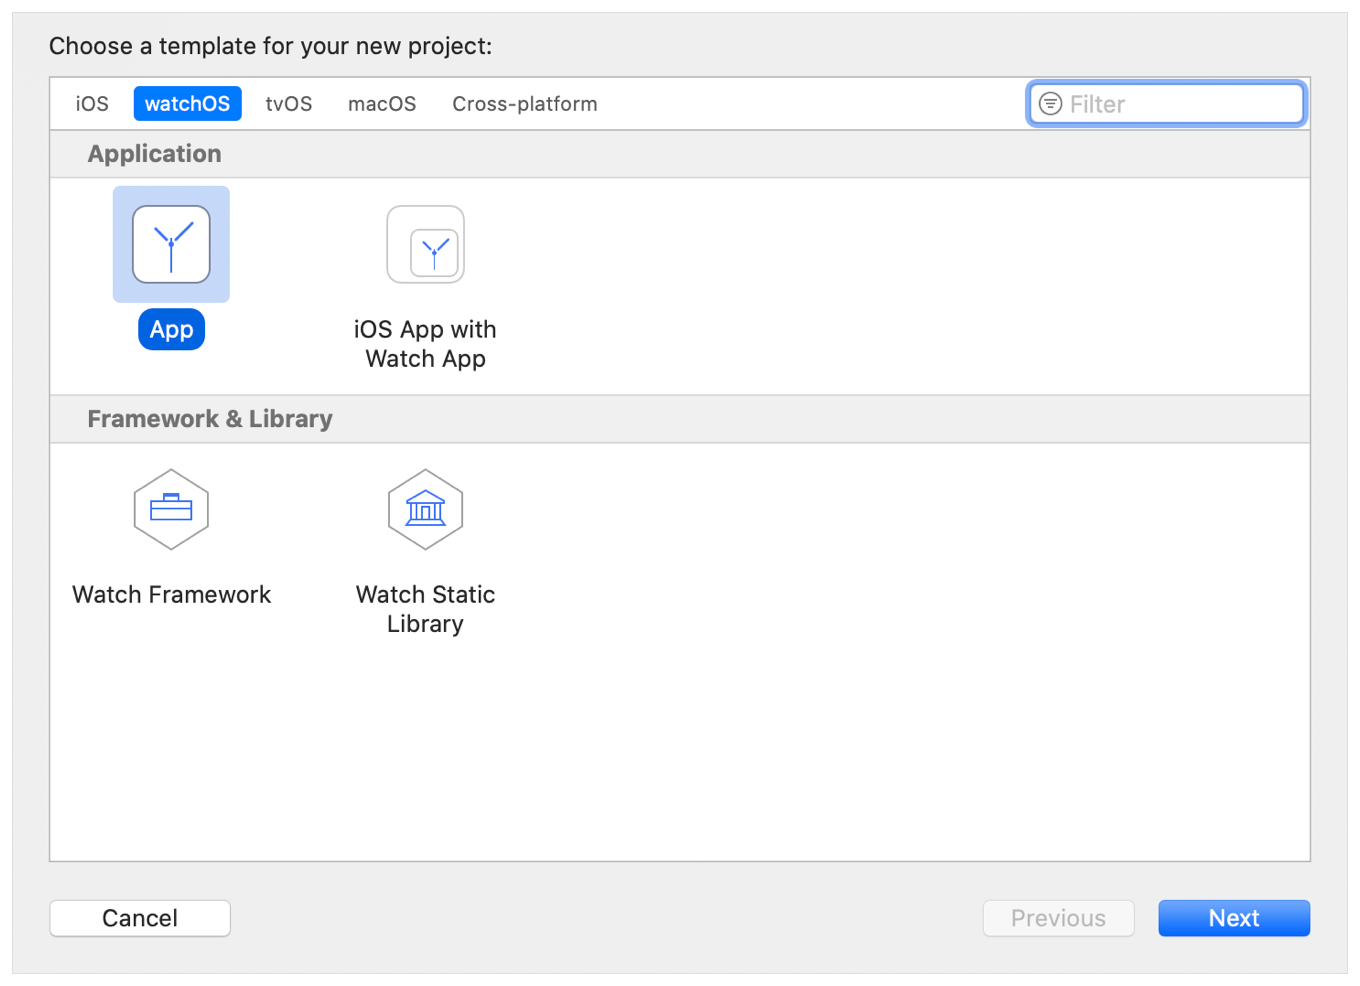This screenshot has height=986, width=1360.
Task: Click the filter icon in the search field
Action: (x=1050, y=104)
